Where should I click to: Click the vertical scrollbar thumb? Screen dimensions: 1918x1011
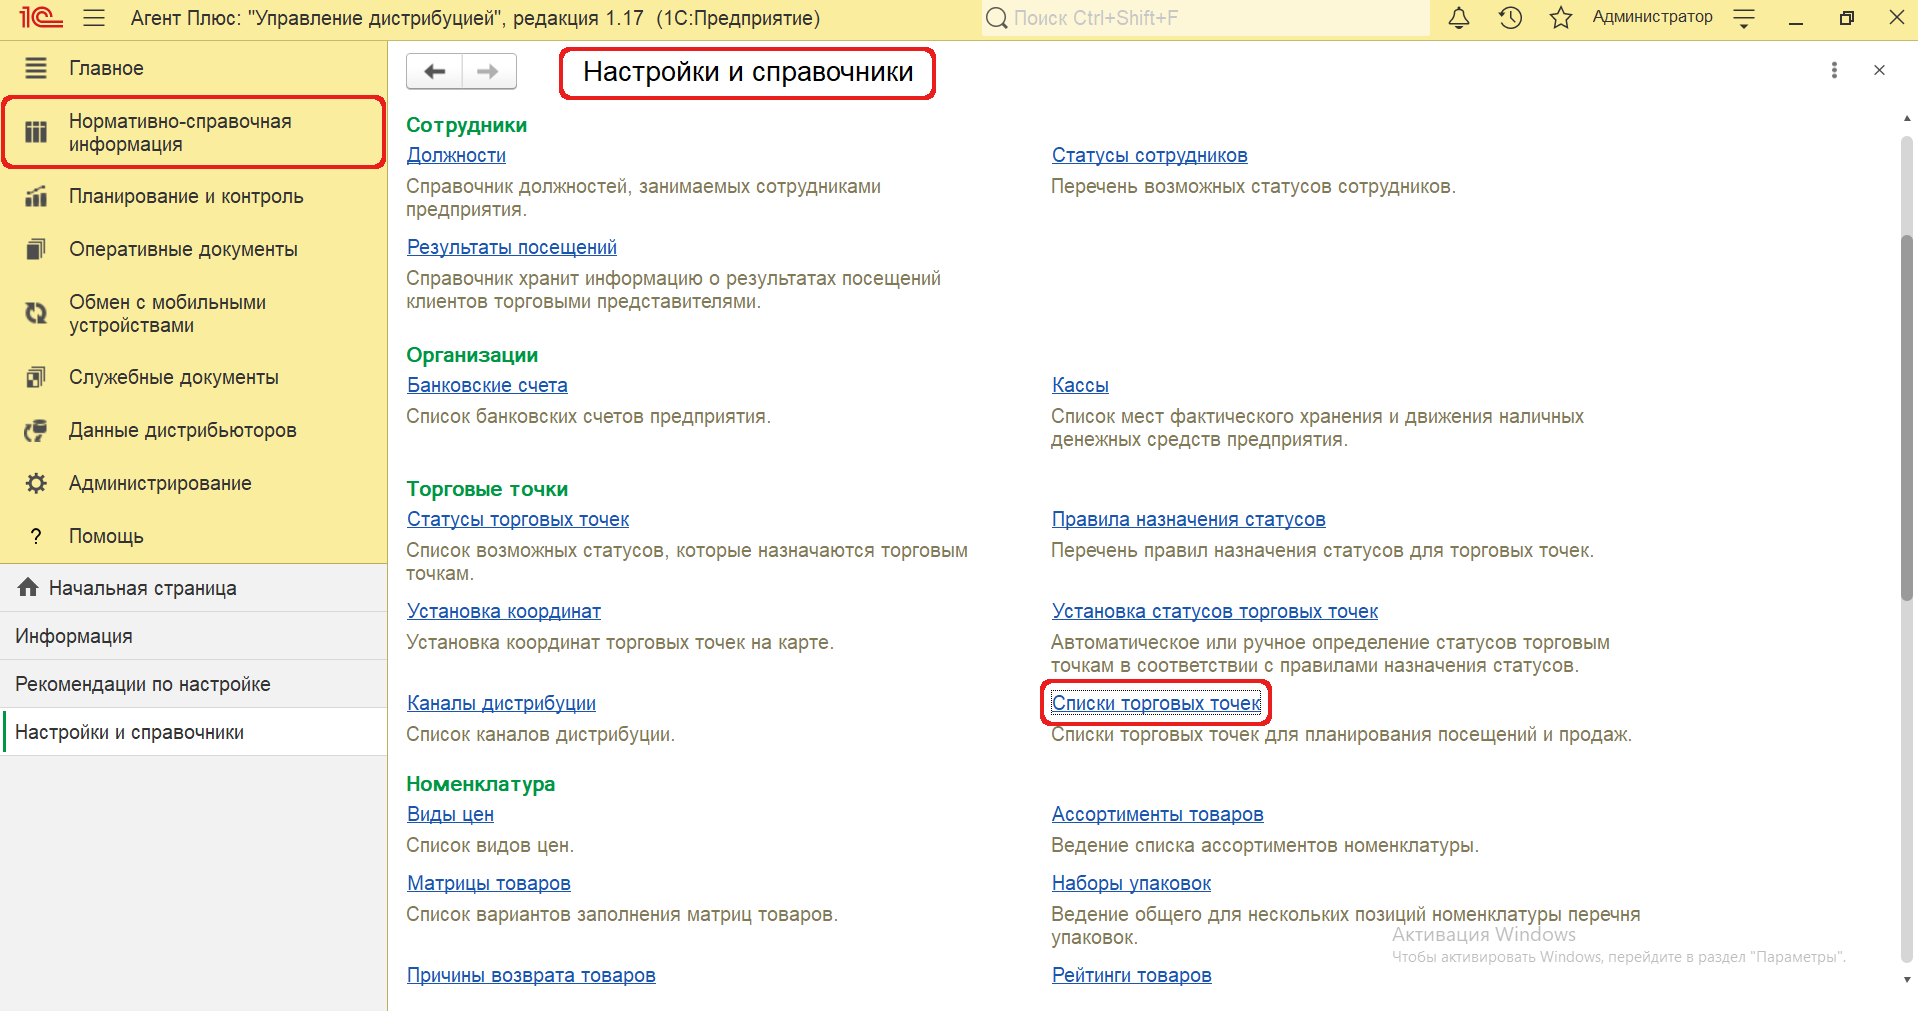coord(1907,416)
